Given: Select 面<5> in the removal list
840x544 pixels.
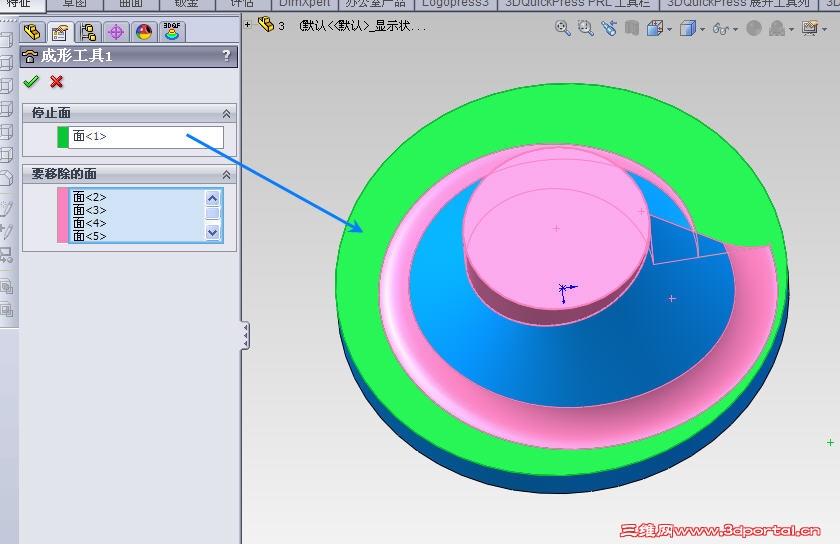Looking at the screenshot, I should point(89,236).
